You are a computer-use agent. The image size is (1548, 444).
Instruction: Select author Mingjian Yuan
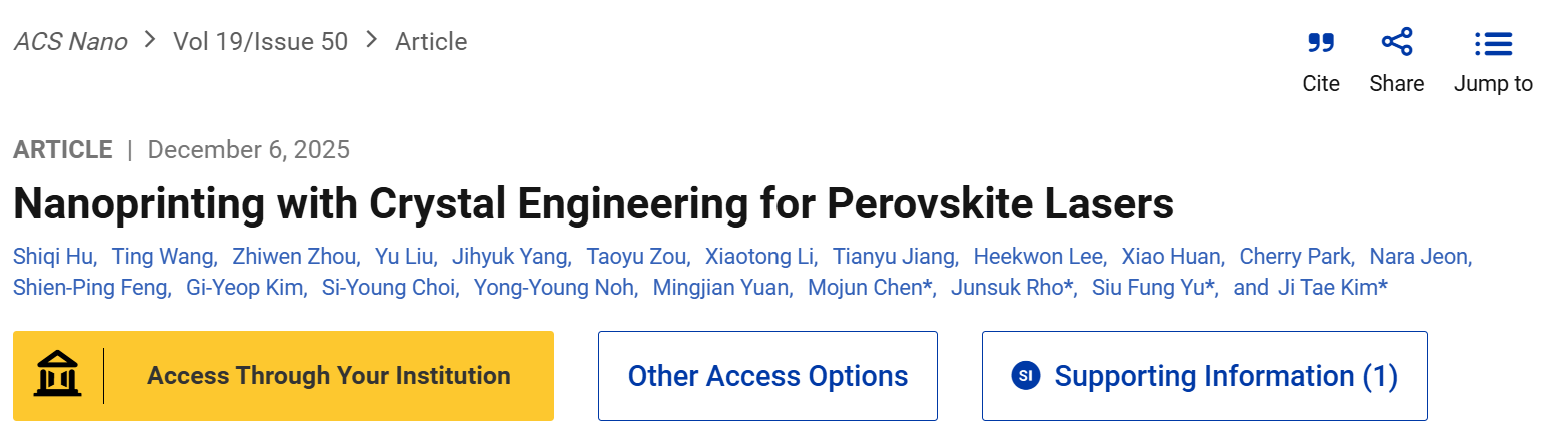(x=722, y=289)
